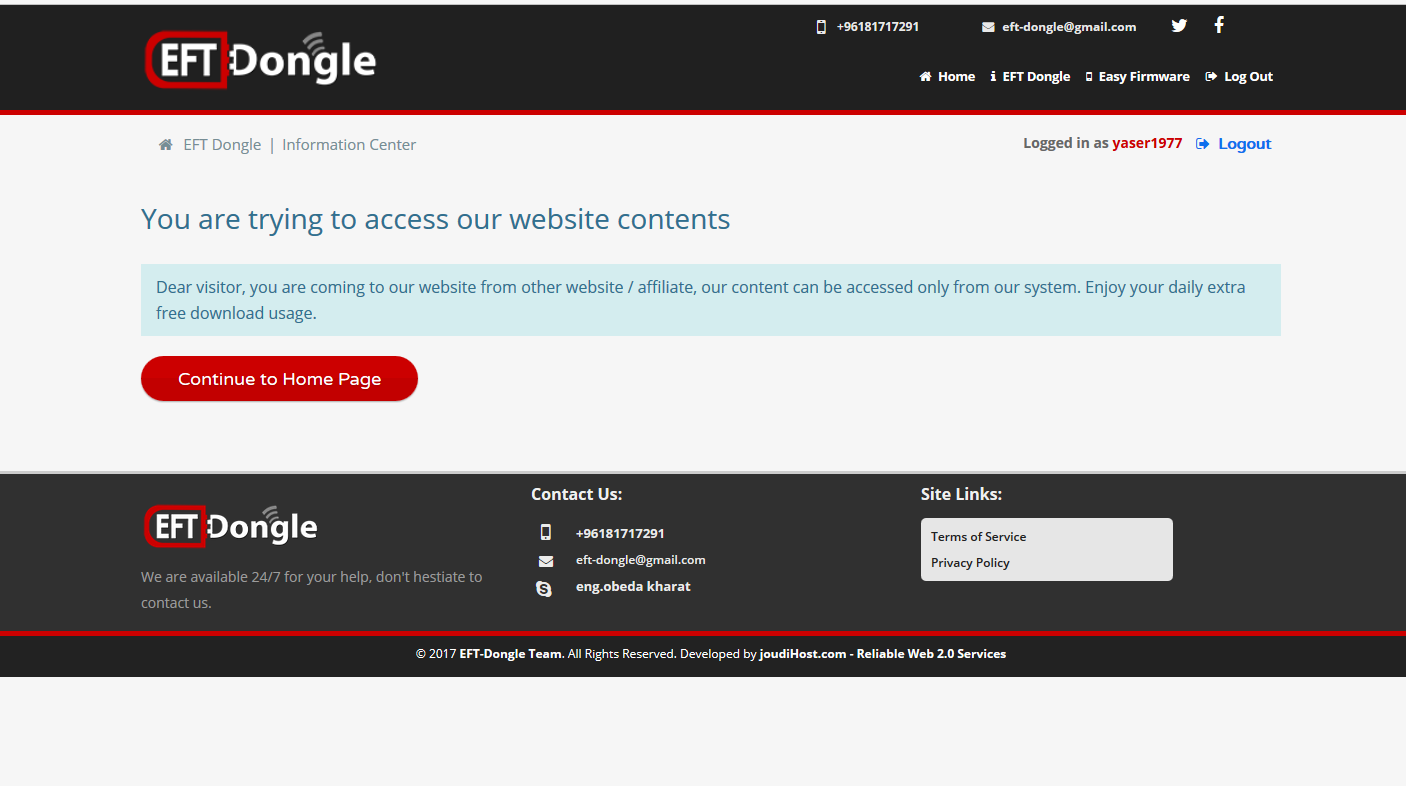Click the Dear visitor notice message

(x=711, y=300)
